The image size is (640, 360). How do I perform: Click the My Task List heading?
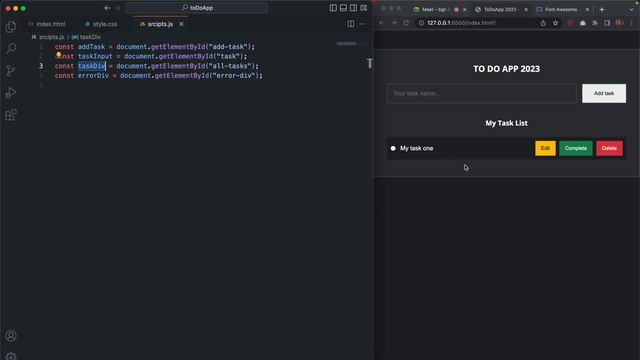point(506,123)
